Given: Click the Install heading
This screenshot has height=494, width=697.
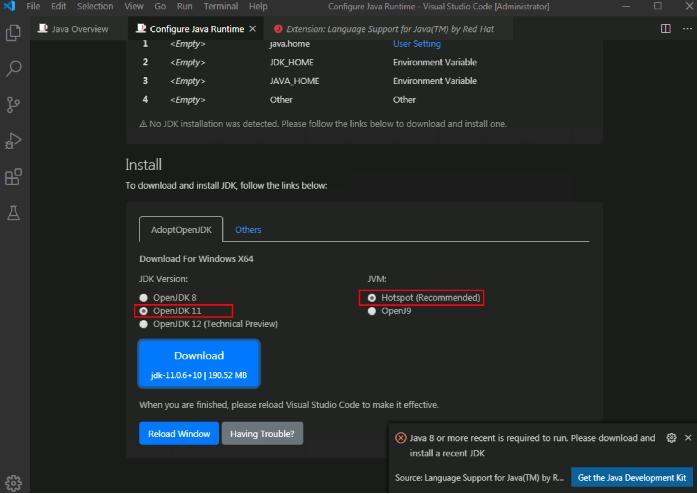Looking at the screenshot, I should click(144, 165).
